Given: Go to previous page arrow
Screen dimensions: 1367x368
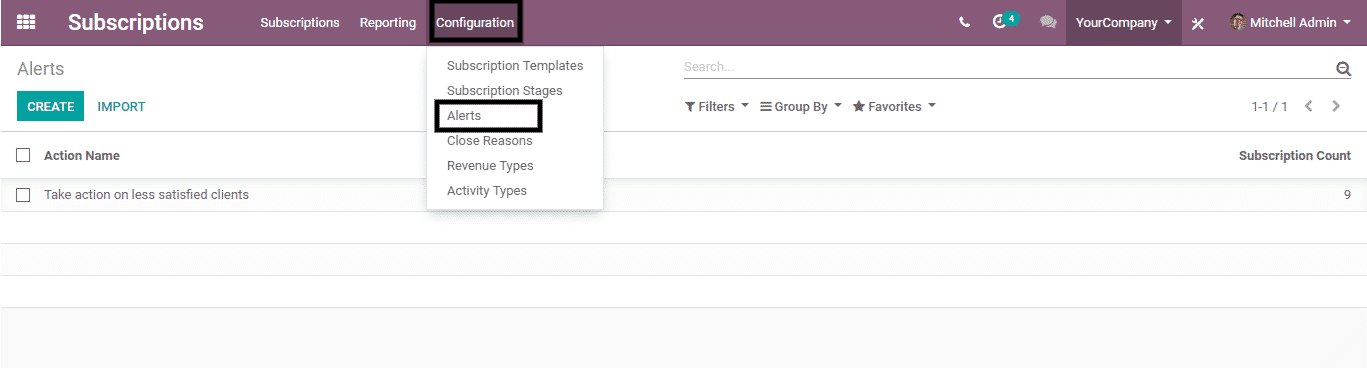Looking at the screenshot, I should 1308,106.
